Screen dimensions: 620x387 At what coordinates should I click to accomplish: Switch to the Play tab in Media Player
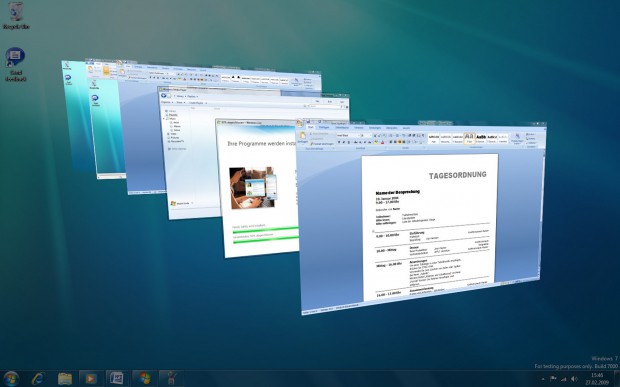(x=318, y=102)
